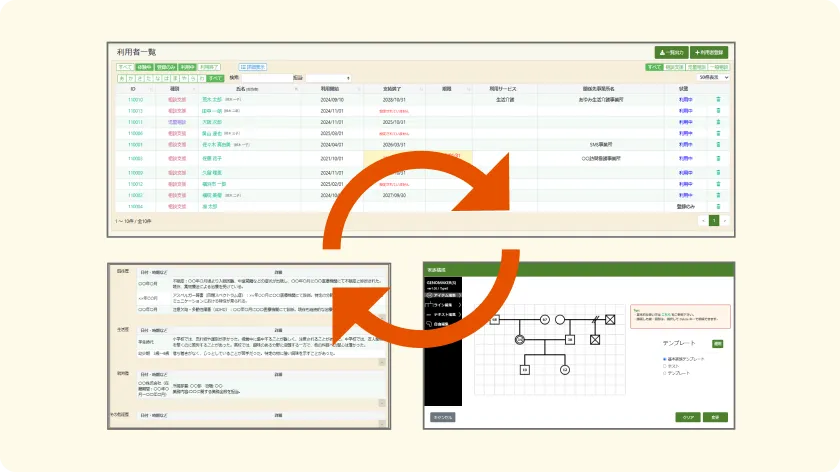Open the 50件表示 page size dropdown
The width and height of the screenshot is (840, 472).
[714, 77]
